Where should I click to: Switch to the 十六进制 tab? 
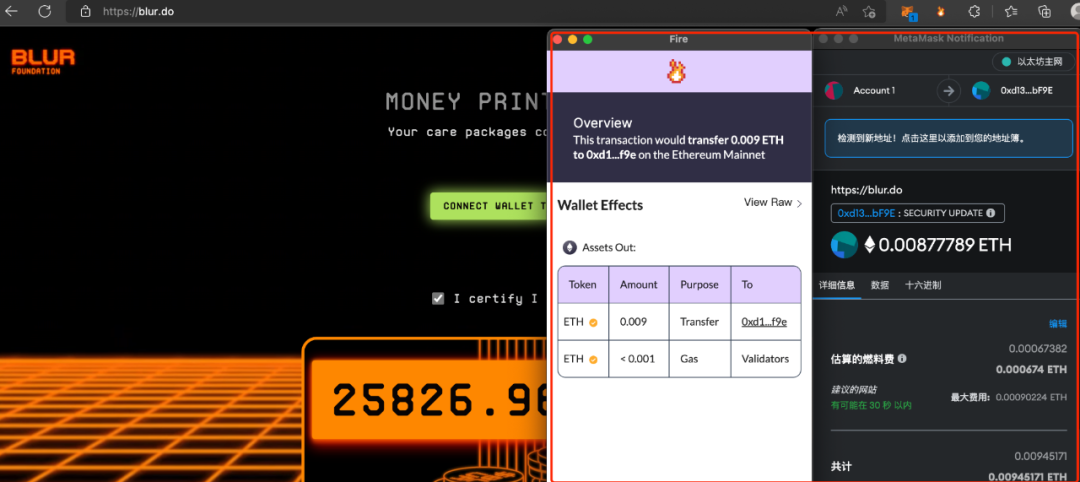click(x=923, y=285)
